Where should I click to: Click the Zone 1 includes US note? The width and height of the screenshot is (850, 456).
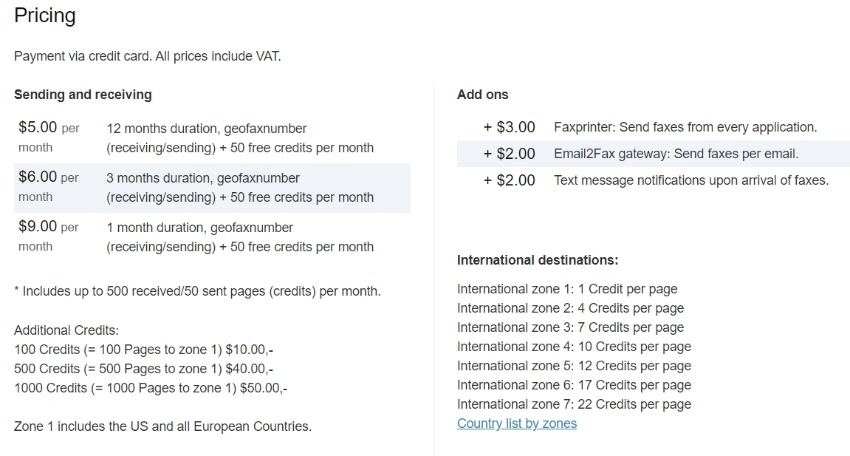(163, 426)
